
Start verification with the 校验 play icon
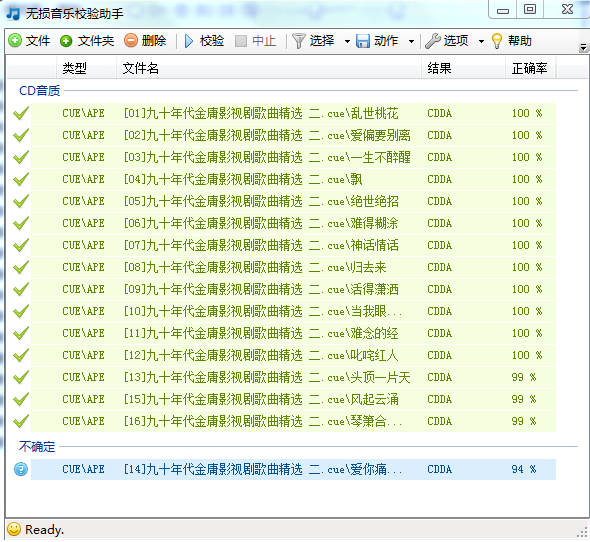point(189,41)
